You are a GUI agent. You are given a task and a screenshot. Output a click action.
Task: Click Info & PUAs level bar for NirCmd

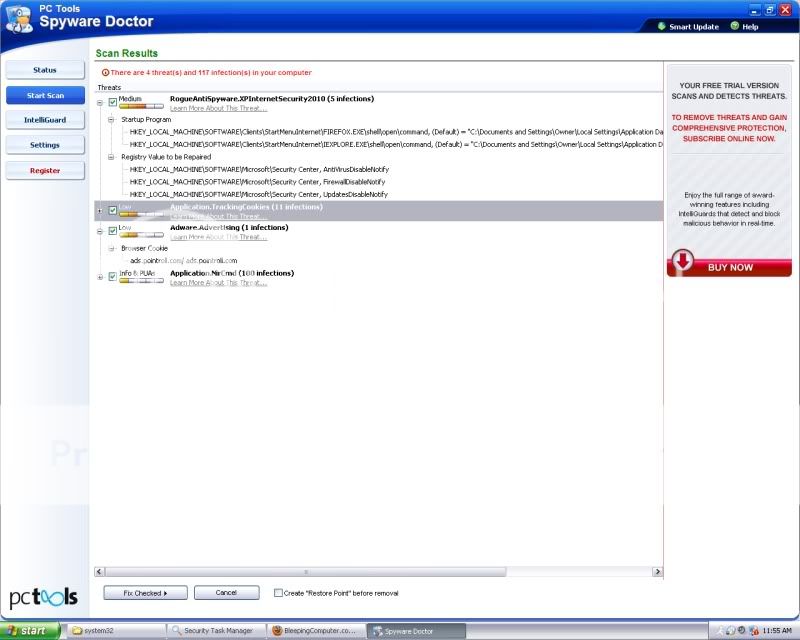pos(141,281)
